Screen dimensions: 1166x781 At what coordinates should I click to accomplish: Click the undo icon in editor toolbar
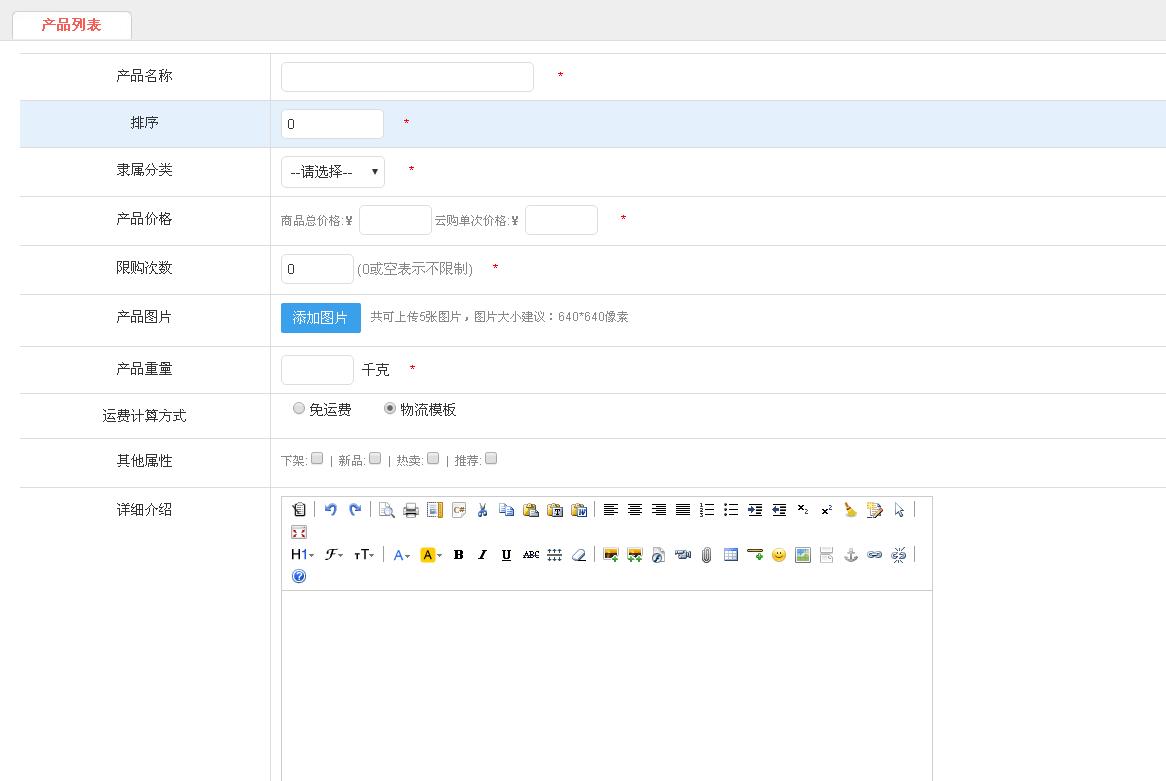(x=331, y=510)
